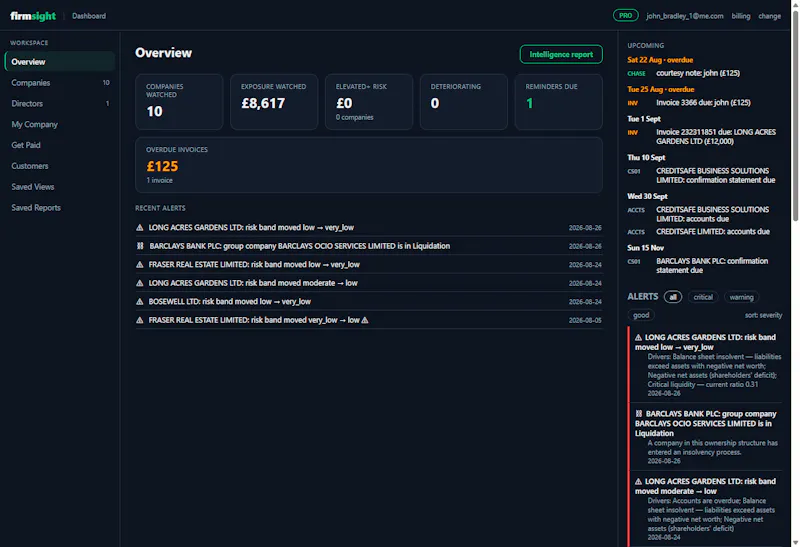
Task: Open the Deteriorating card
Action: (464, 102)
